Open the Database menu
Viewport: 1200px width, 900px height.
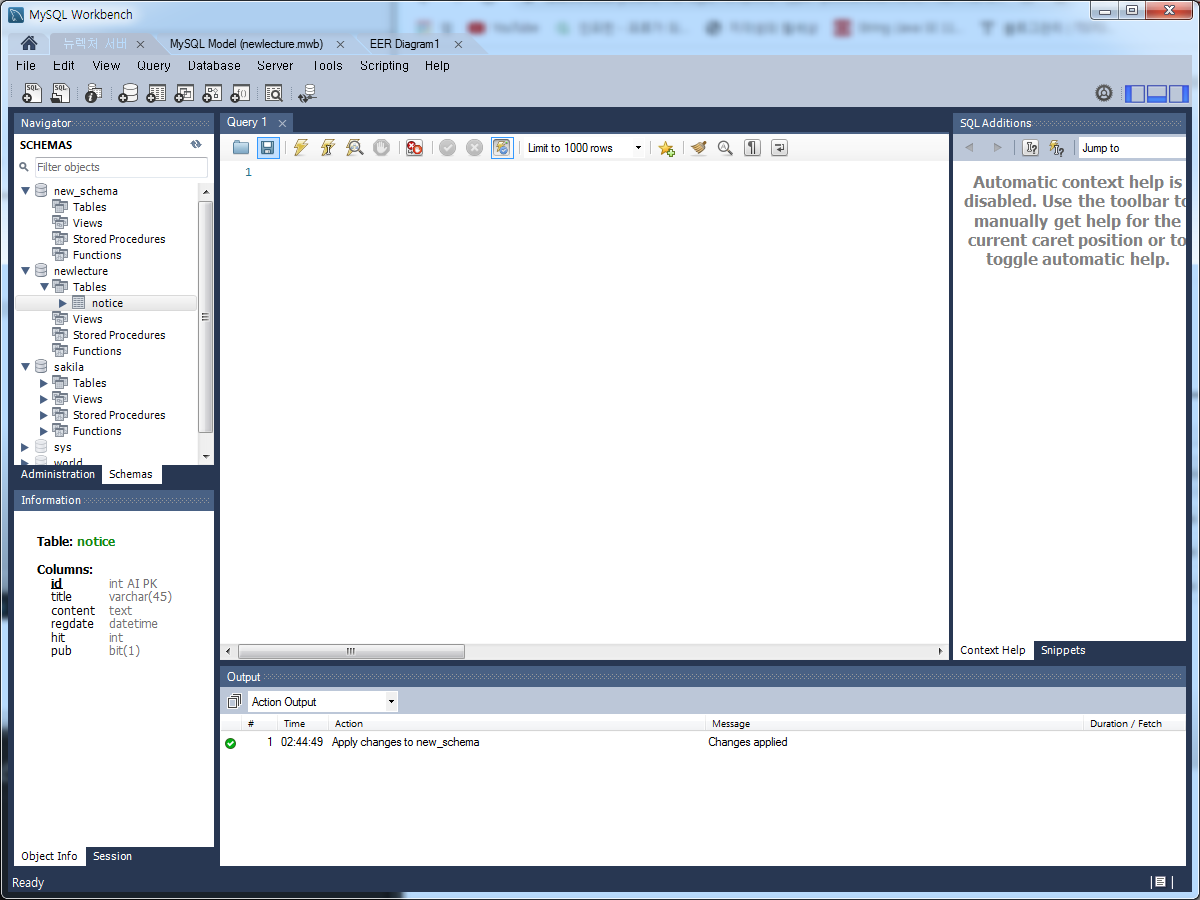pos(214,66)
